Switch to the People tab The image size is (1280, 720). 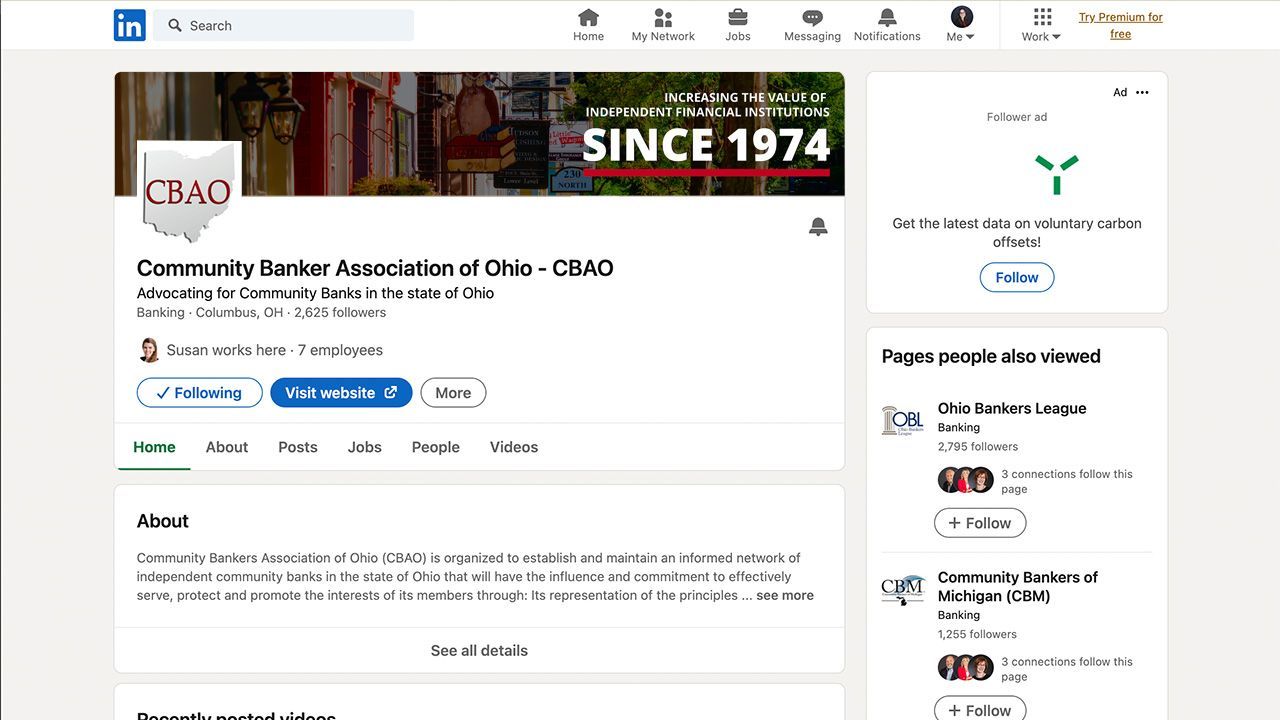tap(436, 447)
